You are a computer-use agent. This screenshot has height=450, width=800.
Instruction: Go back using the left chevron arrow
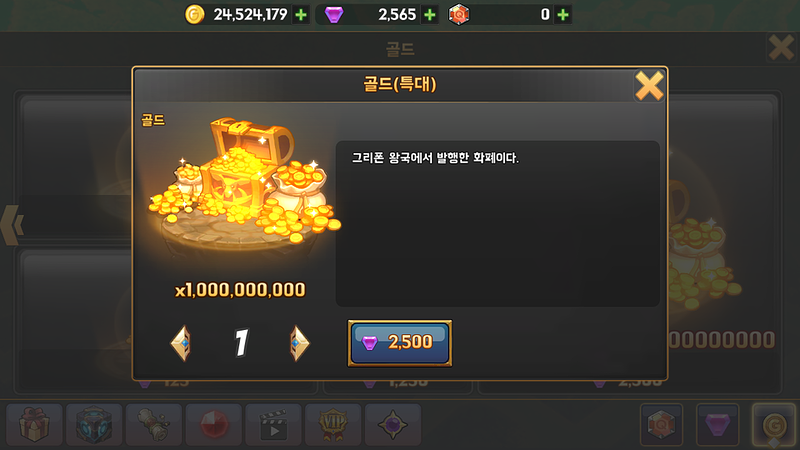(x=12, y=224)
